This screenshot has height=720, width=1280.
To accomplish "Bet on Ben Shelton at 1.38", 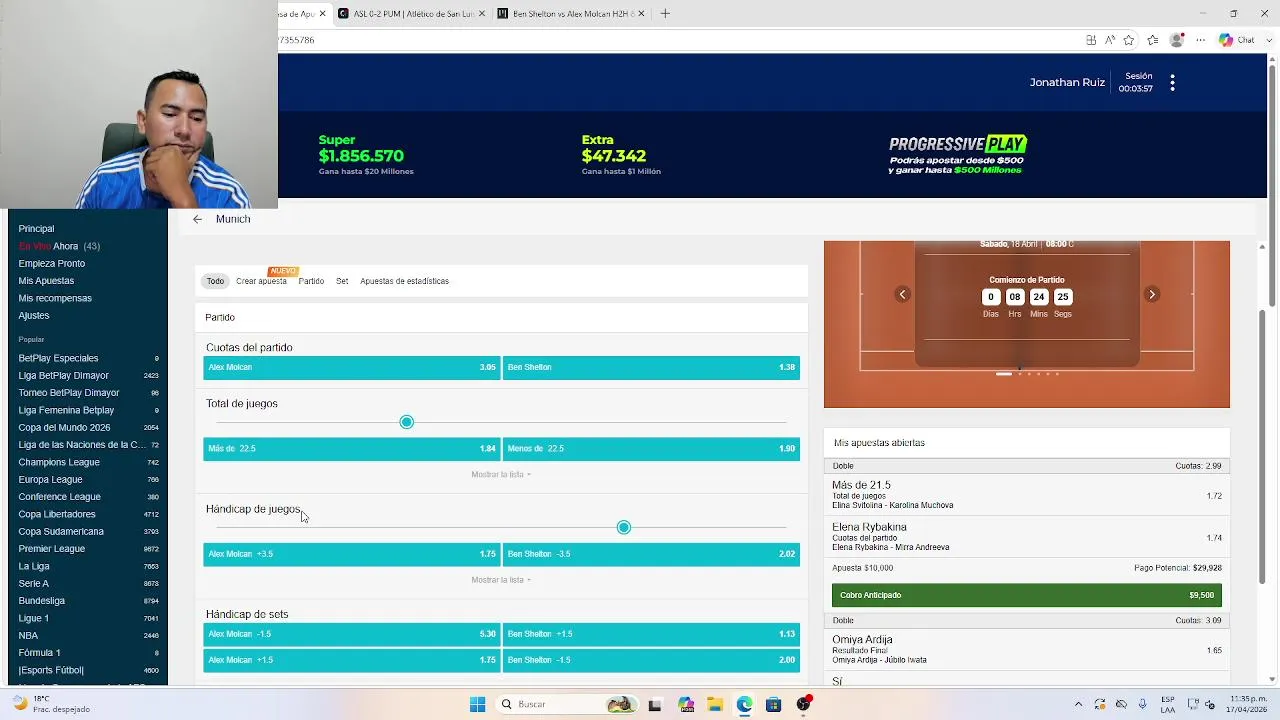I will click(x=651, y=367).
